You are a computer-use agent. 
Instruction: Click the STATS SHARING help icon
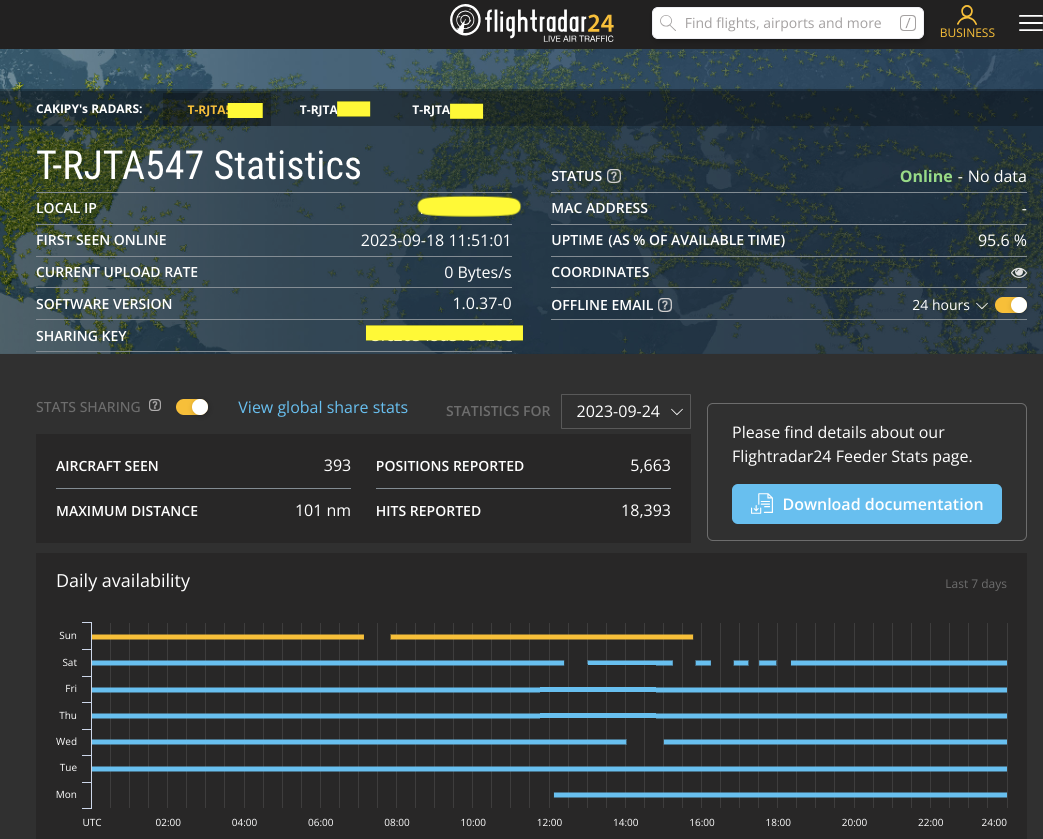click(155, 405)
